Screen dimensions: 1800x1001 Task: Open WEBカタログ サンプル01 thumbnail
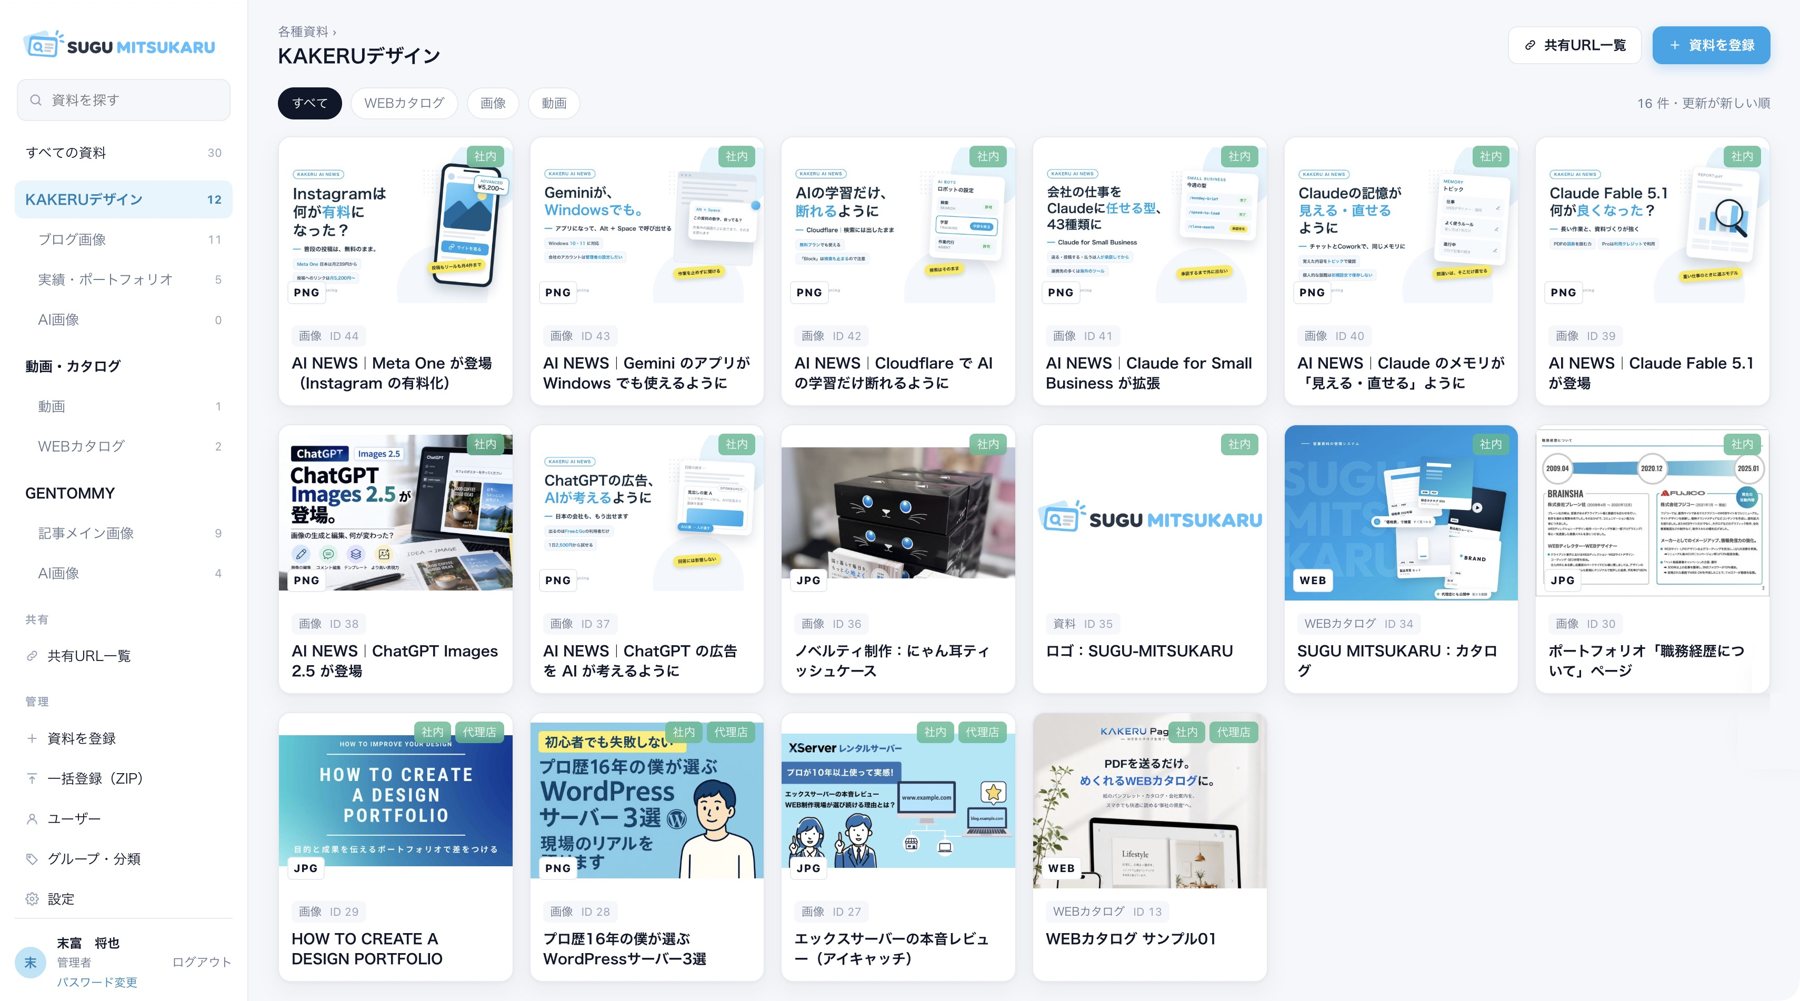[1150, 801]
